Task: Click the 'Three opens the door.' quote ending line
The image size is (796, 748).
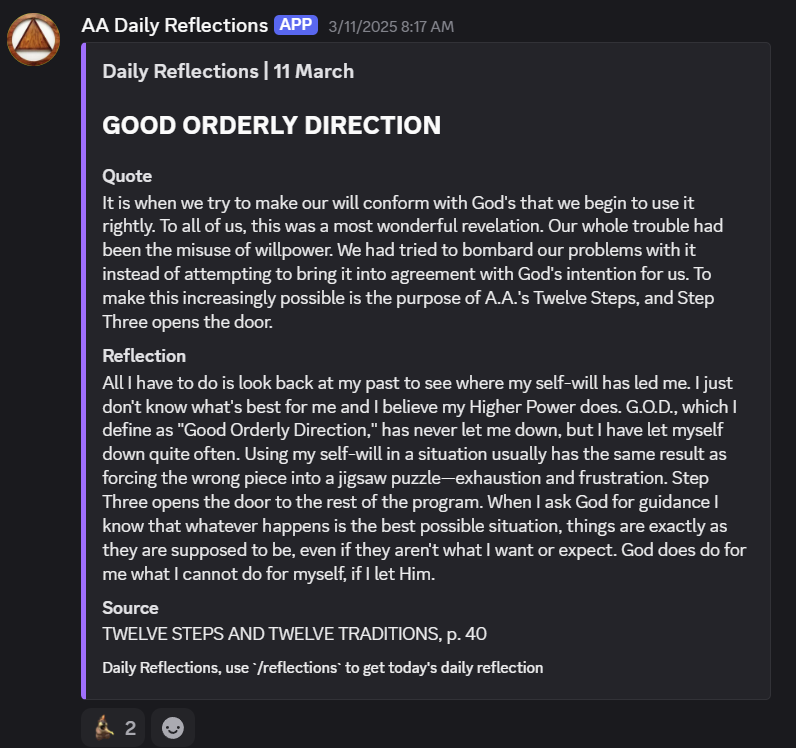Action: 187,322
